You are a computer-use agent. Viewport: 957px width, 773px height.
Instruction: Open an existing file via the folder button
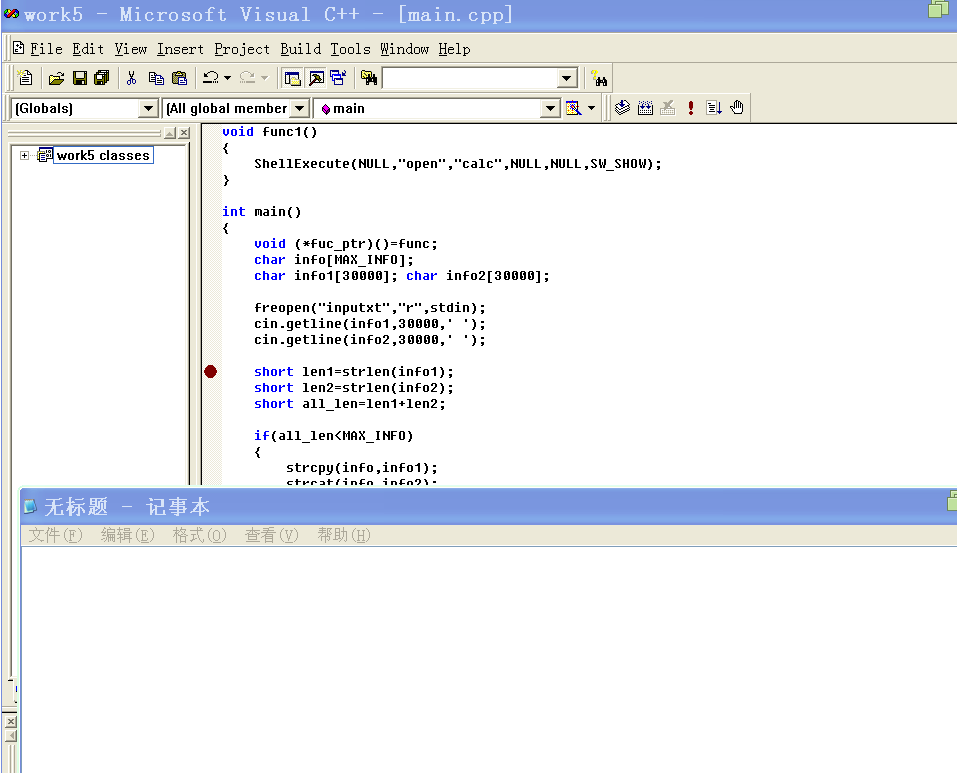click(x=56, y=77)
